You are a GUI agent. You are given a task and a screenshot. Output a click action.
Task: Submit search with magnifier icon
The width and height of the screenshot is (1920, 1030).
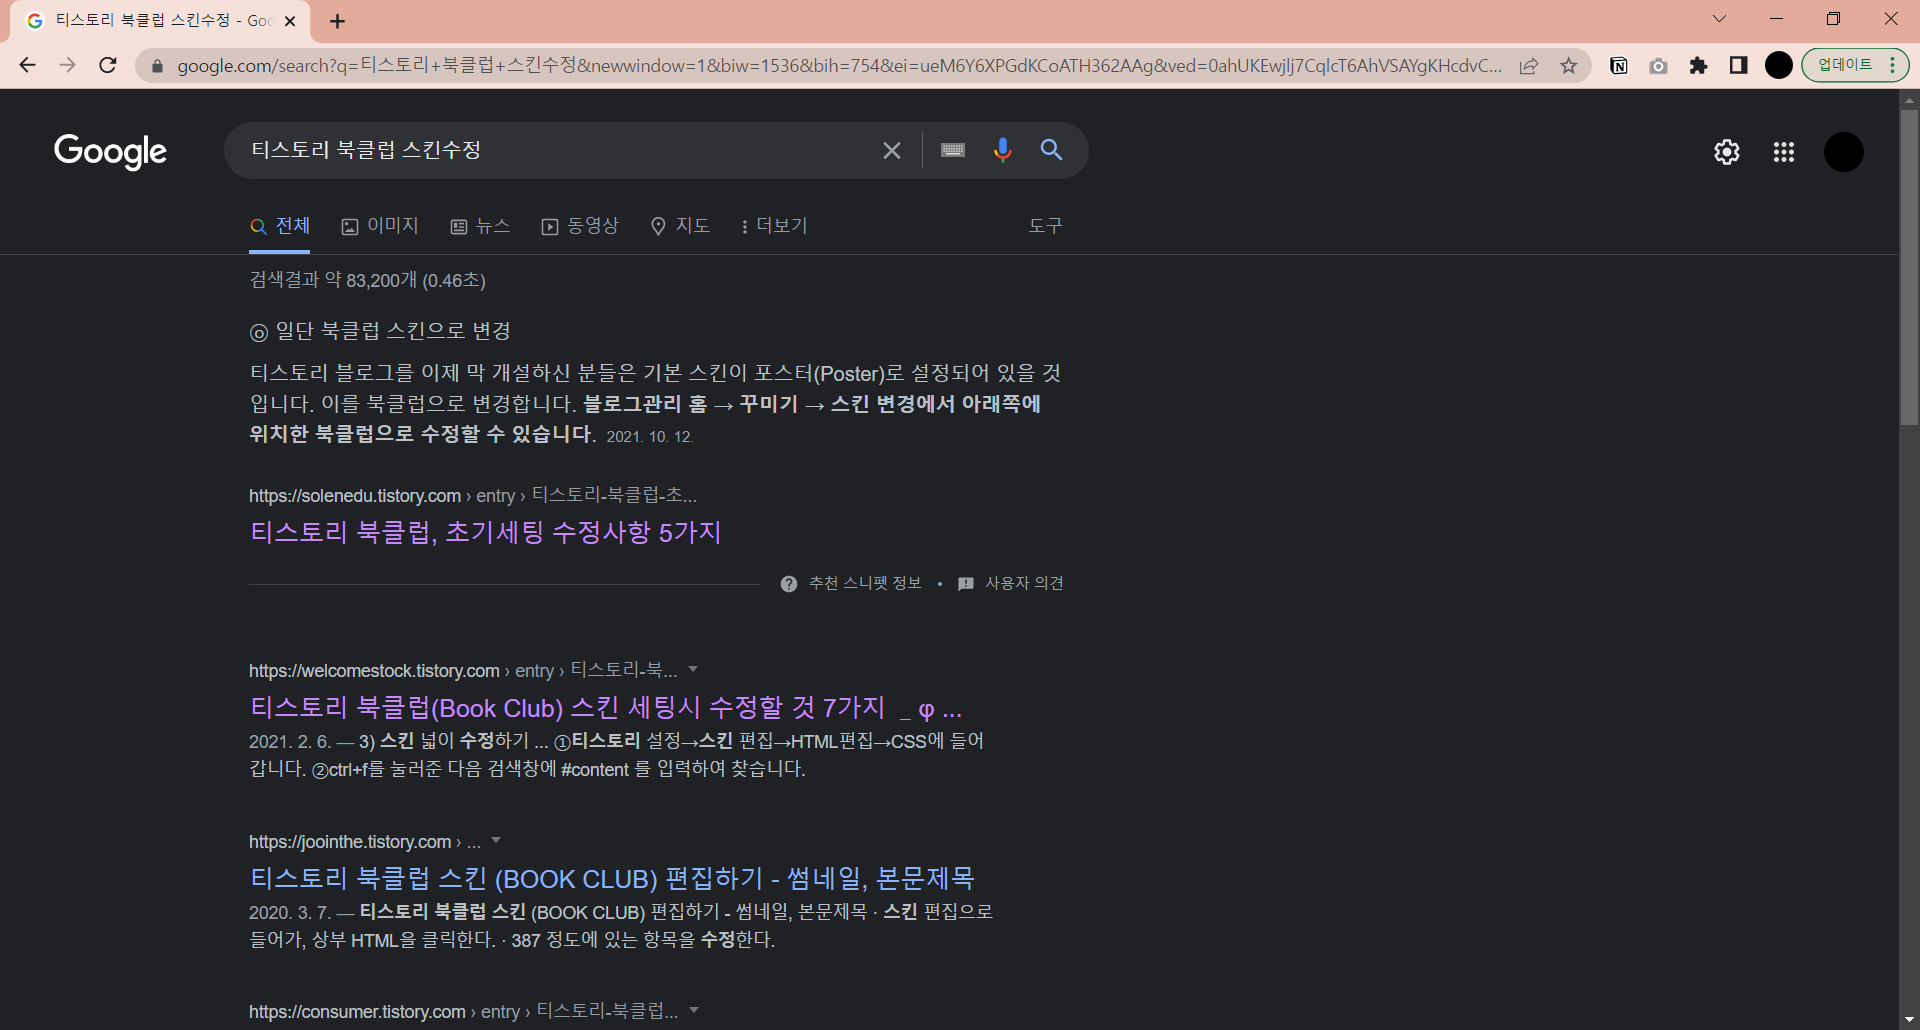pyautogui.click(x=1052, y=150)
